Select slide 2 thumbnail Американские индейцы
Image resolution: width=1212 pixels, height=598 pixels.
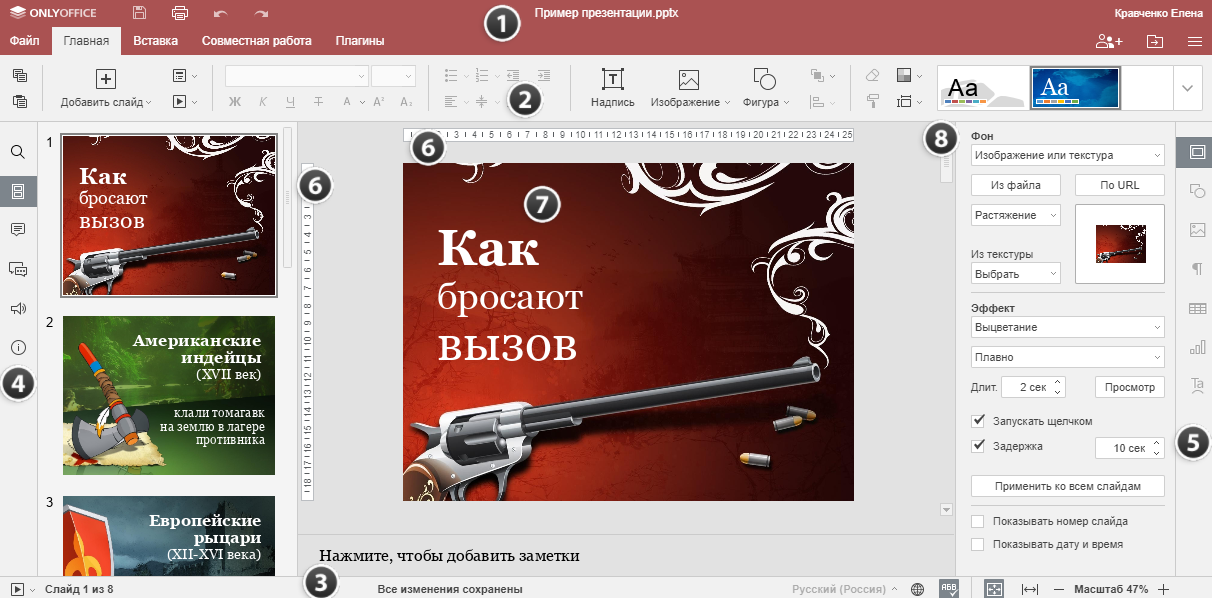pyautogui.click(x=169, y=395)
